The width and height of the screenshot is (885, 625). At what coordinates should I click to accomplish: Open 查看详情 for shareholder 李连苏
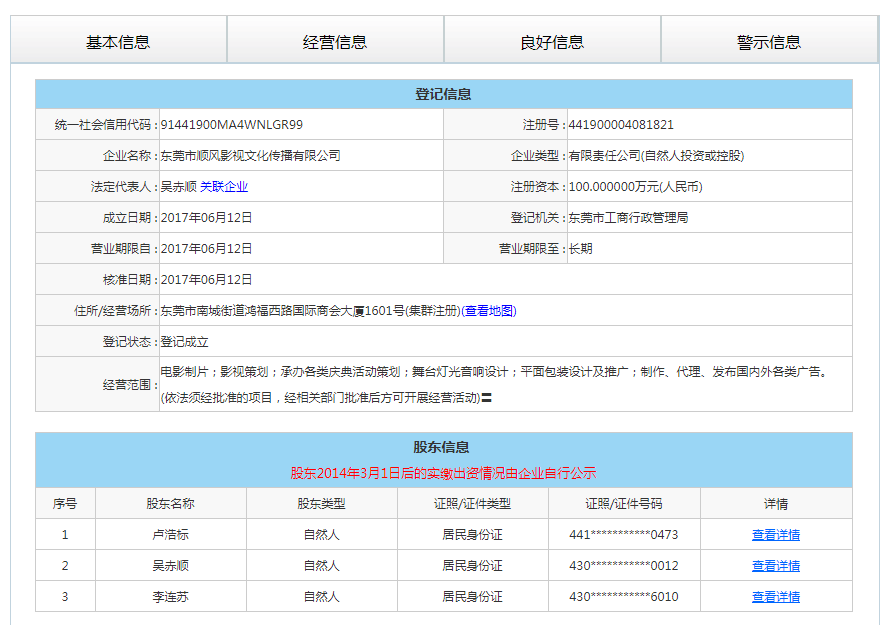tap(775, 597)
